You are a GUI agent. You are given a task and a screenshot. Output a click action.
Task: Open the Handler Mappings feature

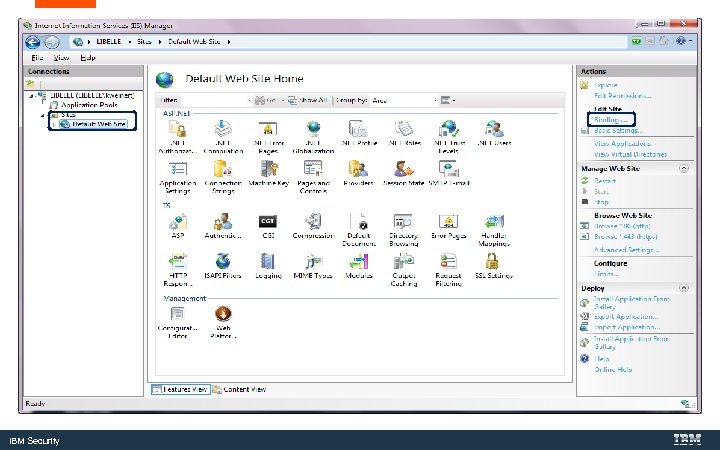[494, 230]
